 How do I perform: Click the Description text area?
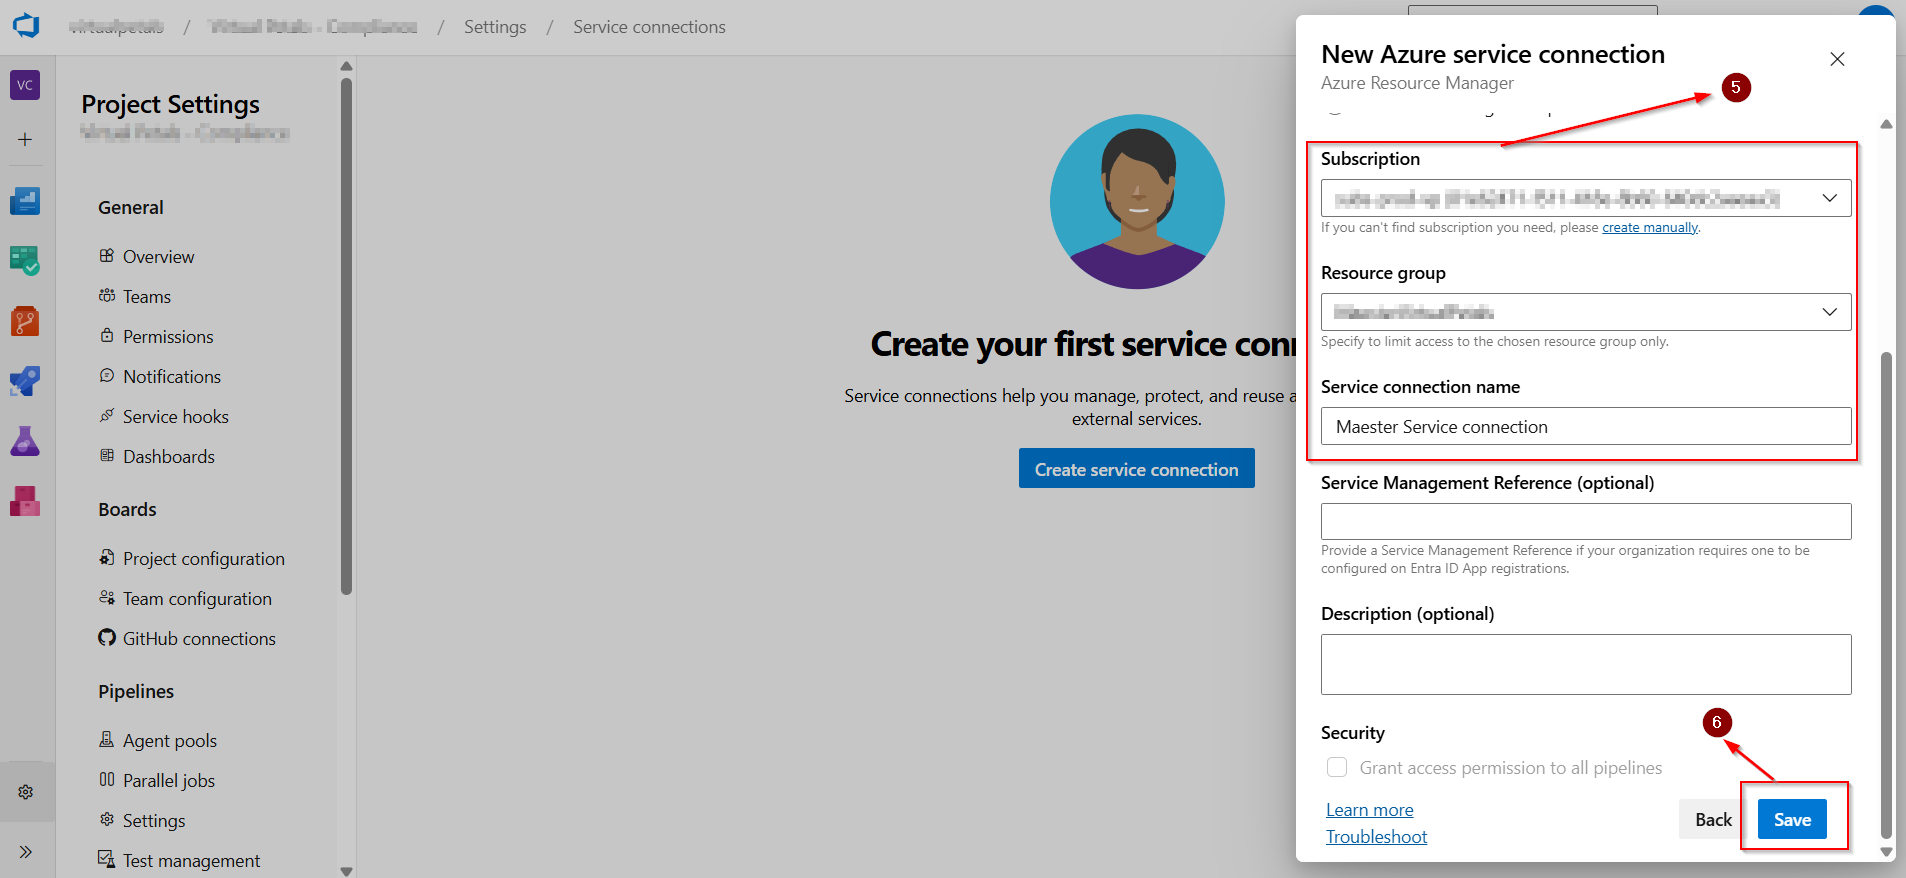coord(1586,664)
